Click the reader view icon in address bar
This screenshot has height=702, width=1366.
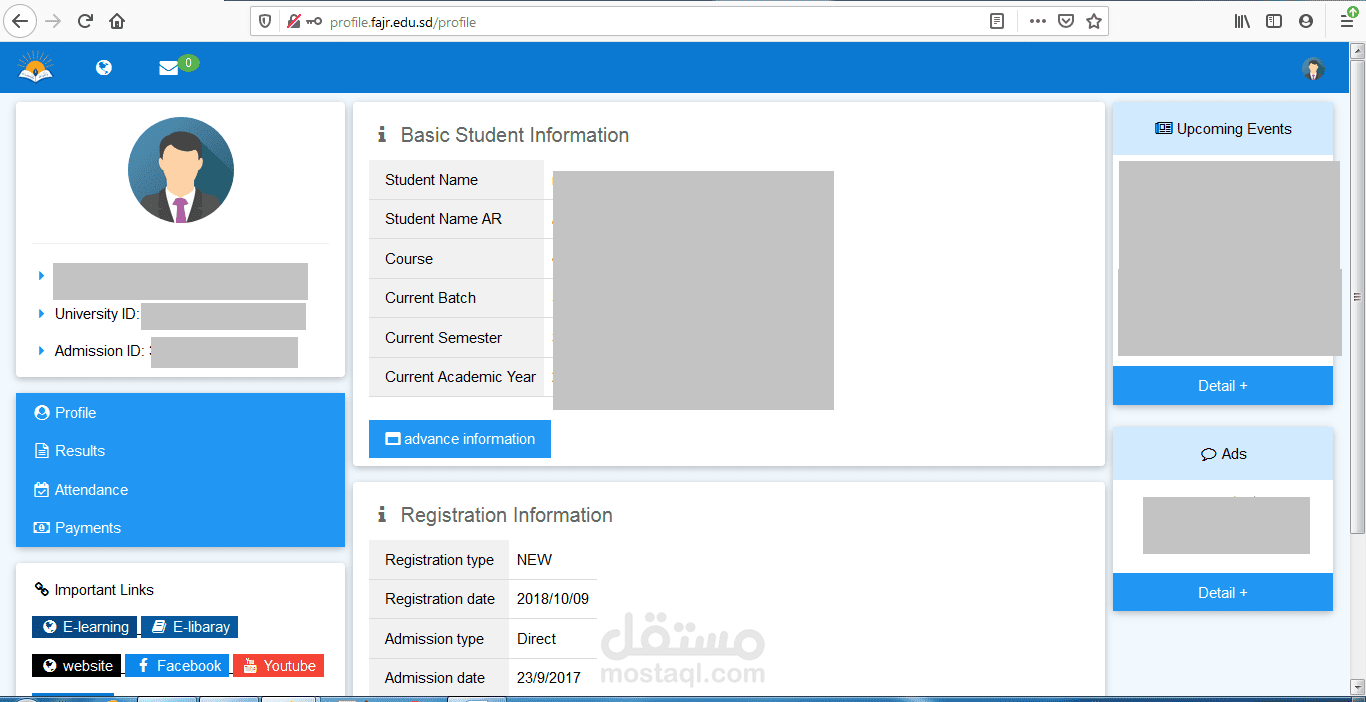pyautogui.click(x=997, y=20)
